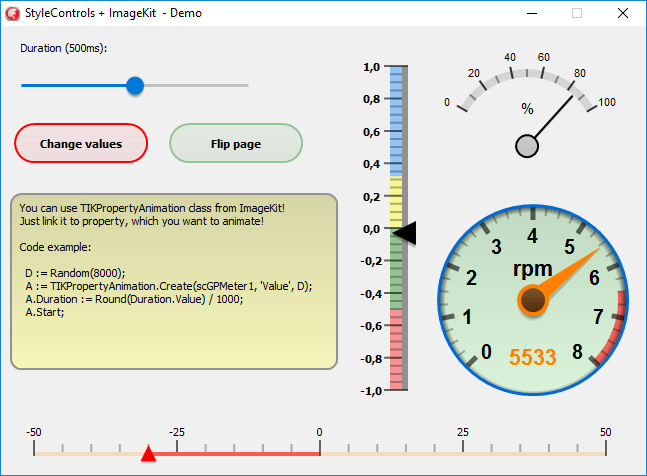Click the Duration (500ms) label
647x476 pixels.
tap(64, 48)
